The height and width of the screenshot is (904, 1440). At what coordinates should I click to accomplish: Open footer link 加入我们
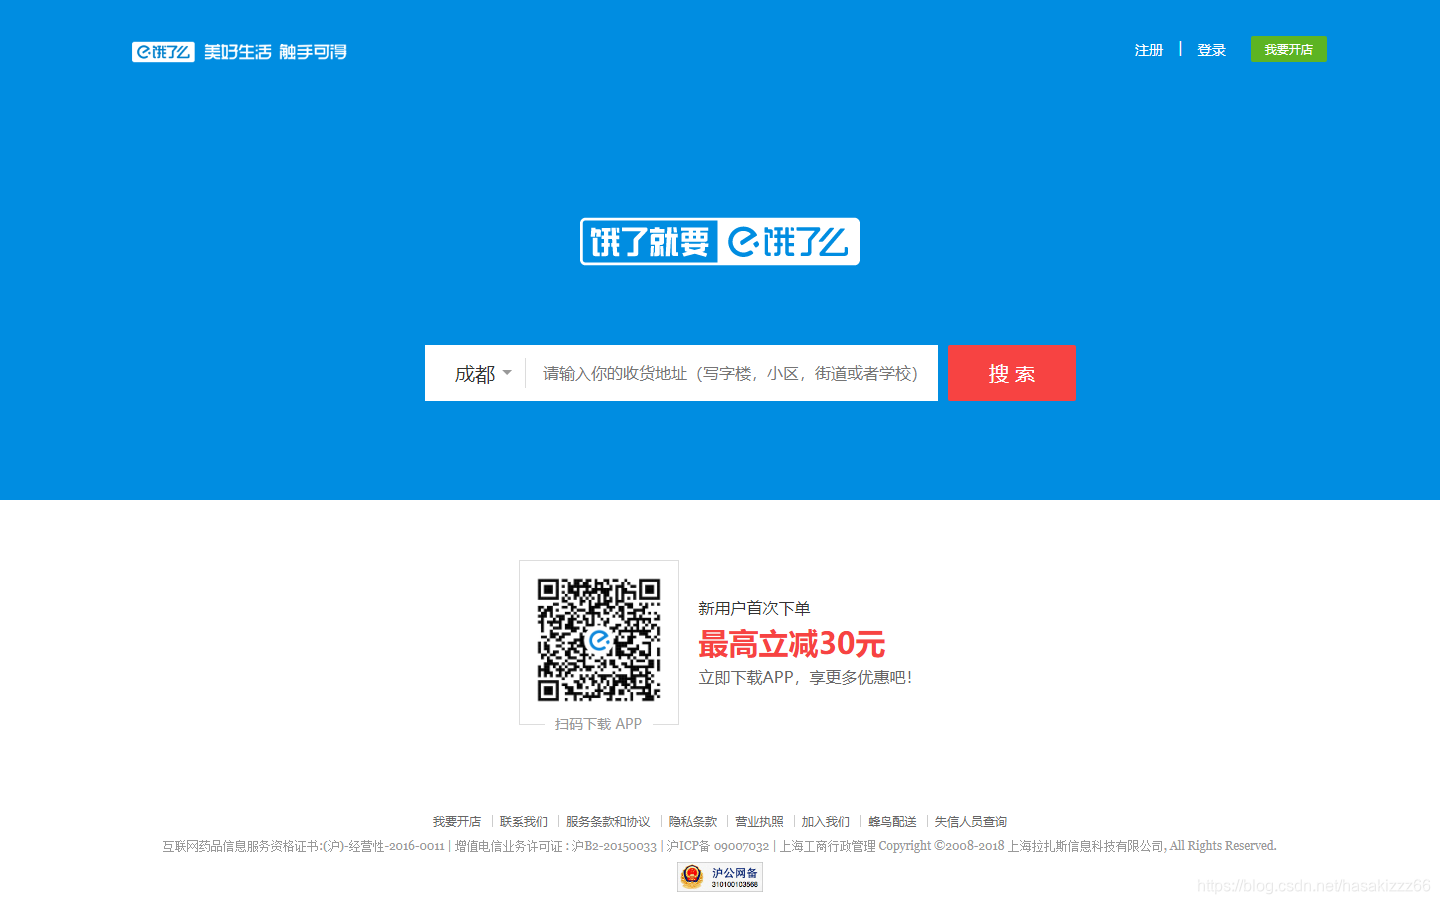click(826, 822)
